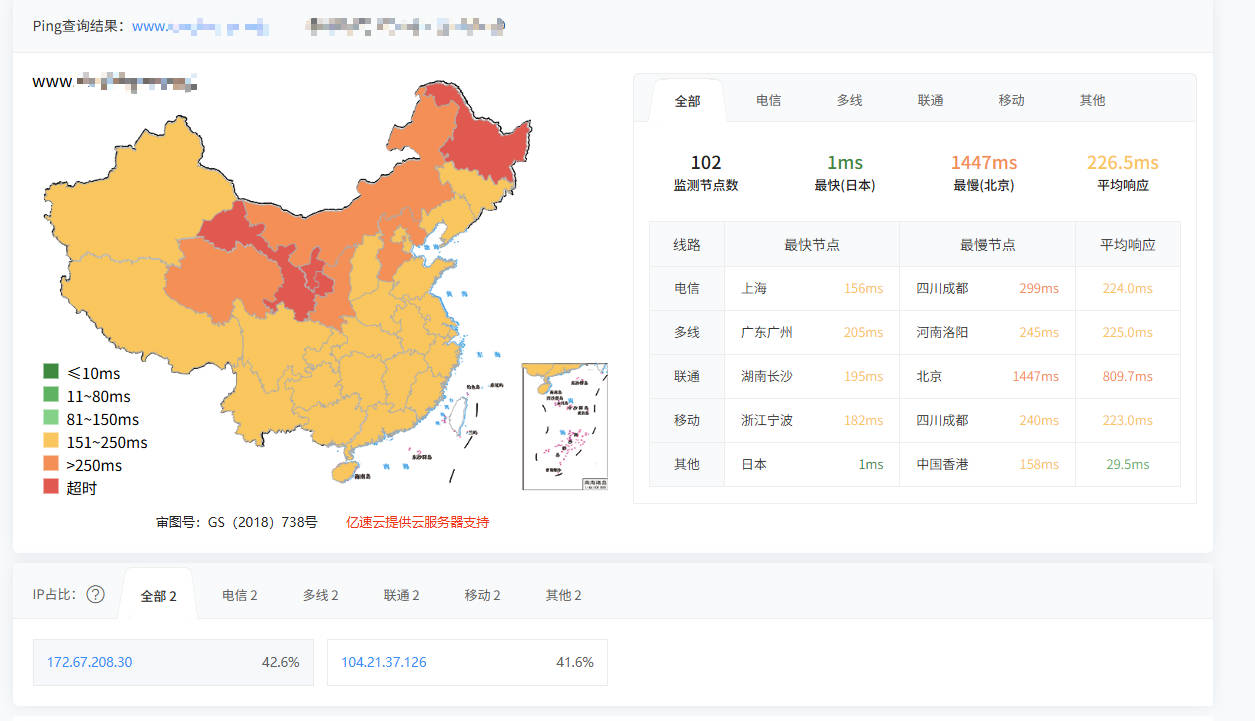Click the green 11~80ms legend swatch
Viewport: 1255px width, 721px height.
coord(50,395)
